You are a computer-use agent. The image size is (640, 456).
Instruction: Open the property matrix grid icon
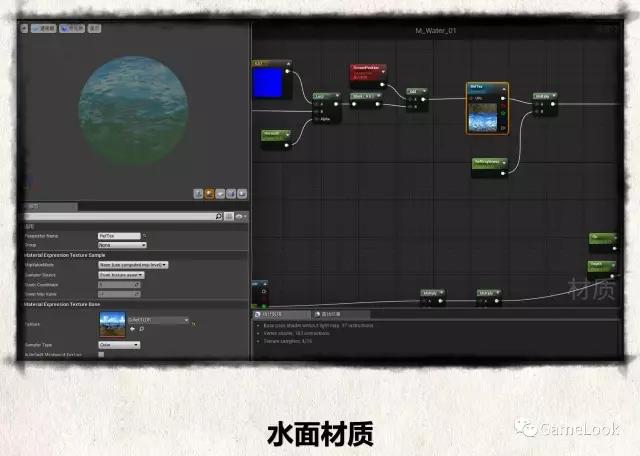pos(229,216)
